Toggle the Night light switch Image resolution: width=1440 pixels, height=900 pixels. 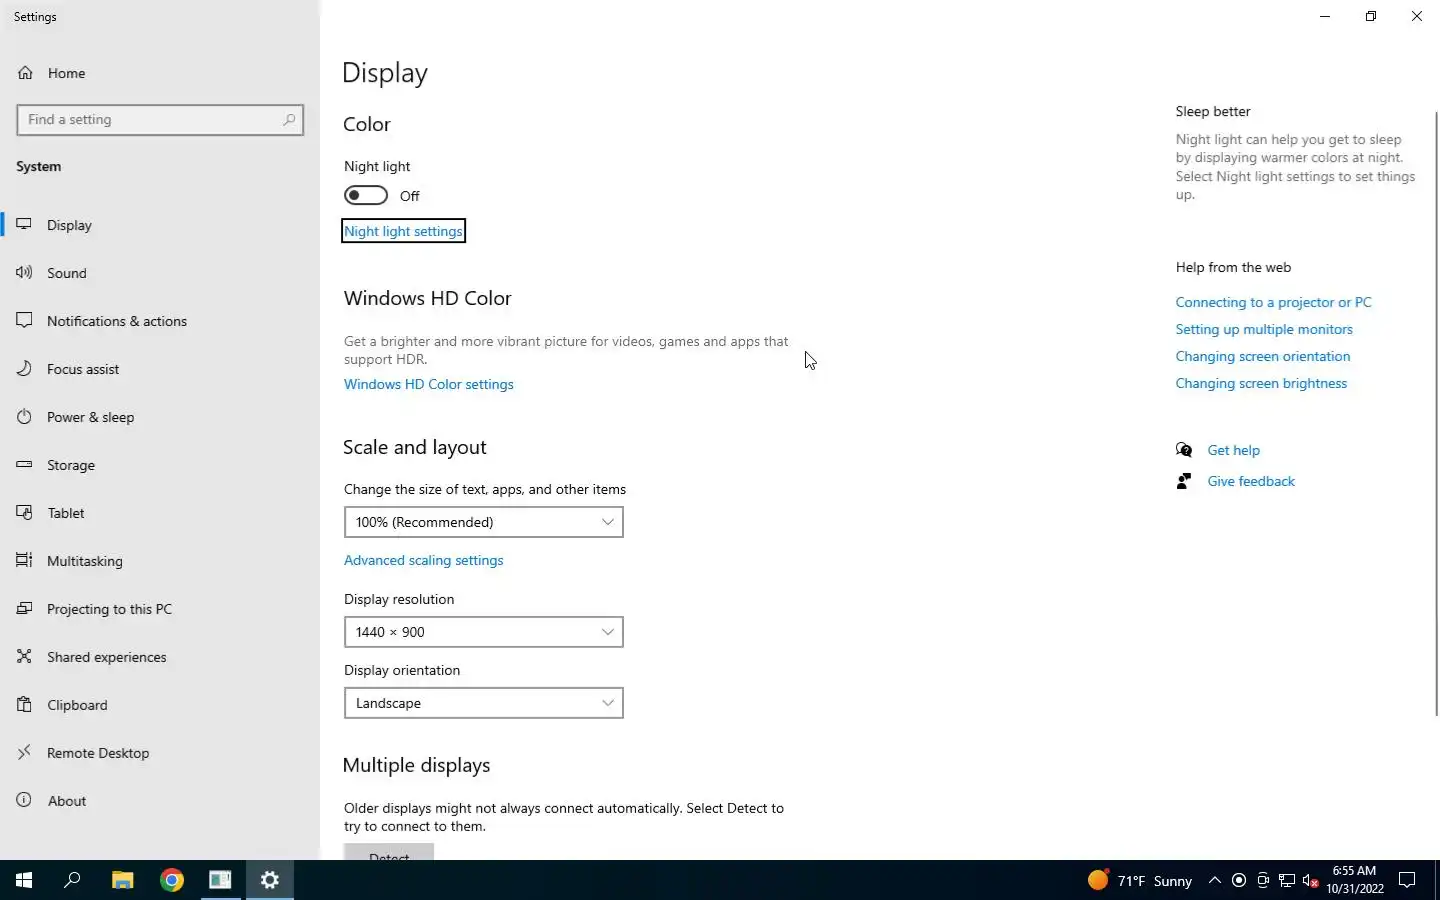(x=366, y=195)
